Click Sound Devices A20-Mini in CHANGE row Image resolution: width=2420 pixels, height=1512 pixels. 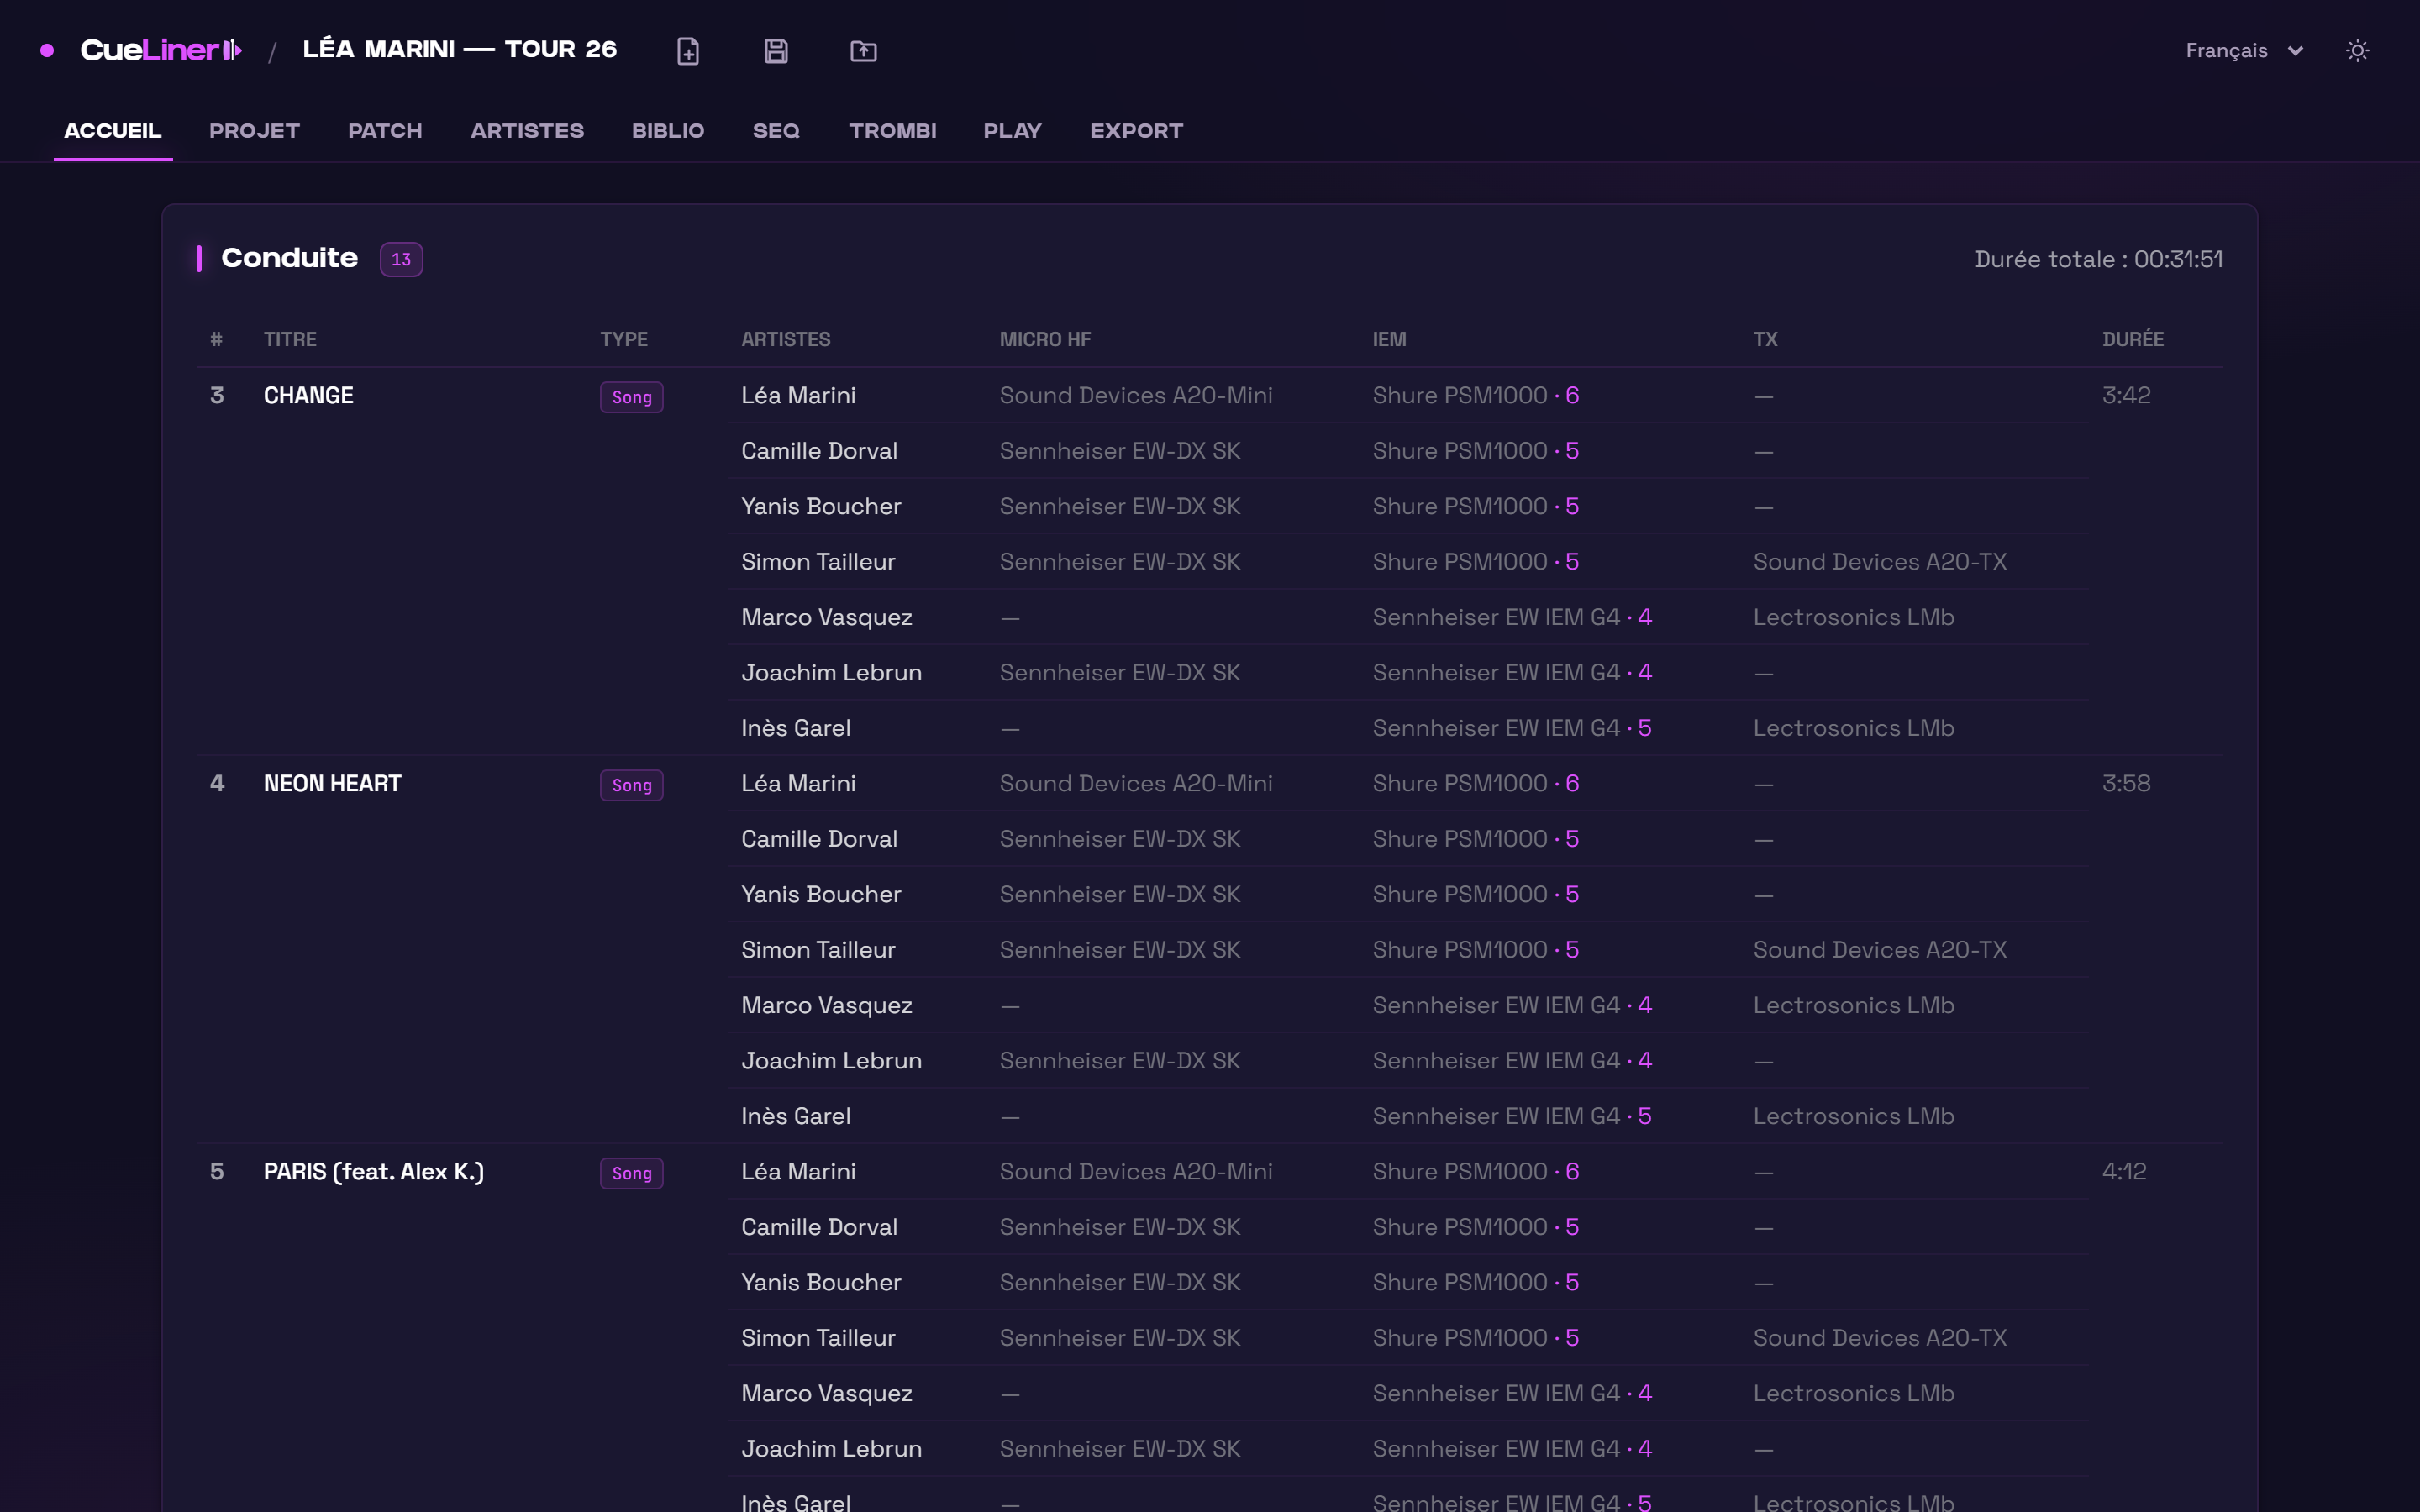click(1136, 395)
